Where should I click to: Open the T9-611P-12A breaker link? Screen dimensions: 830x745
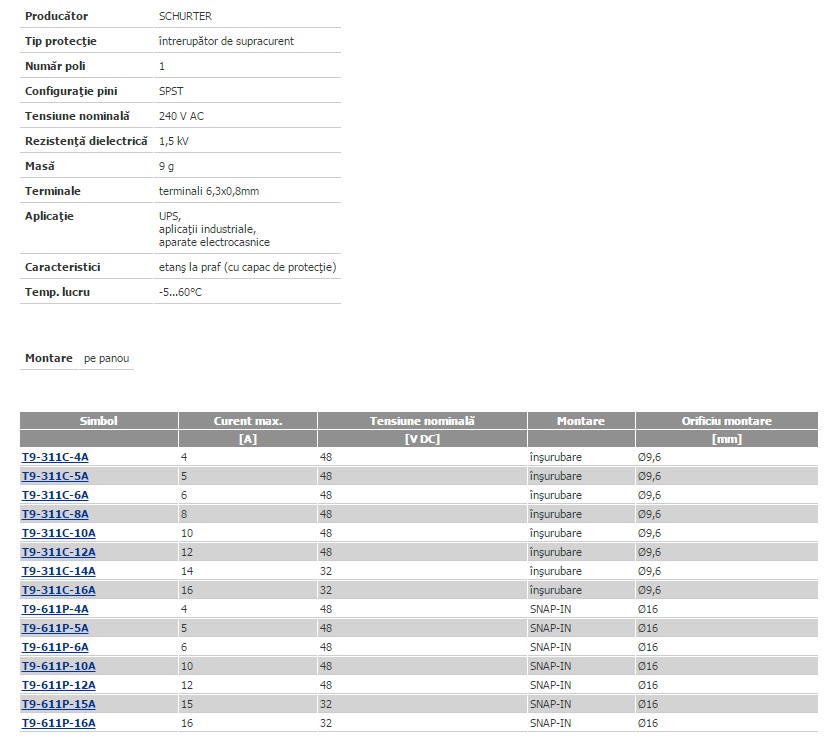tap(58, 685)
